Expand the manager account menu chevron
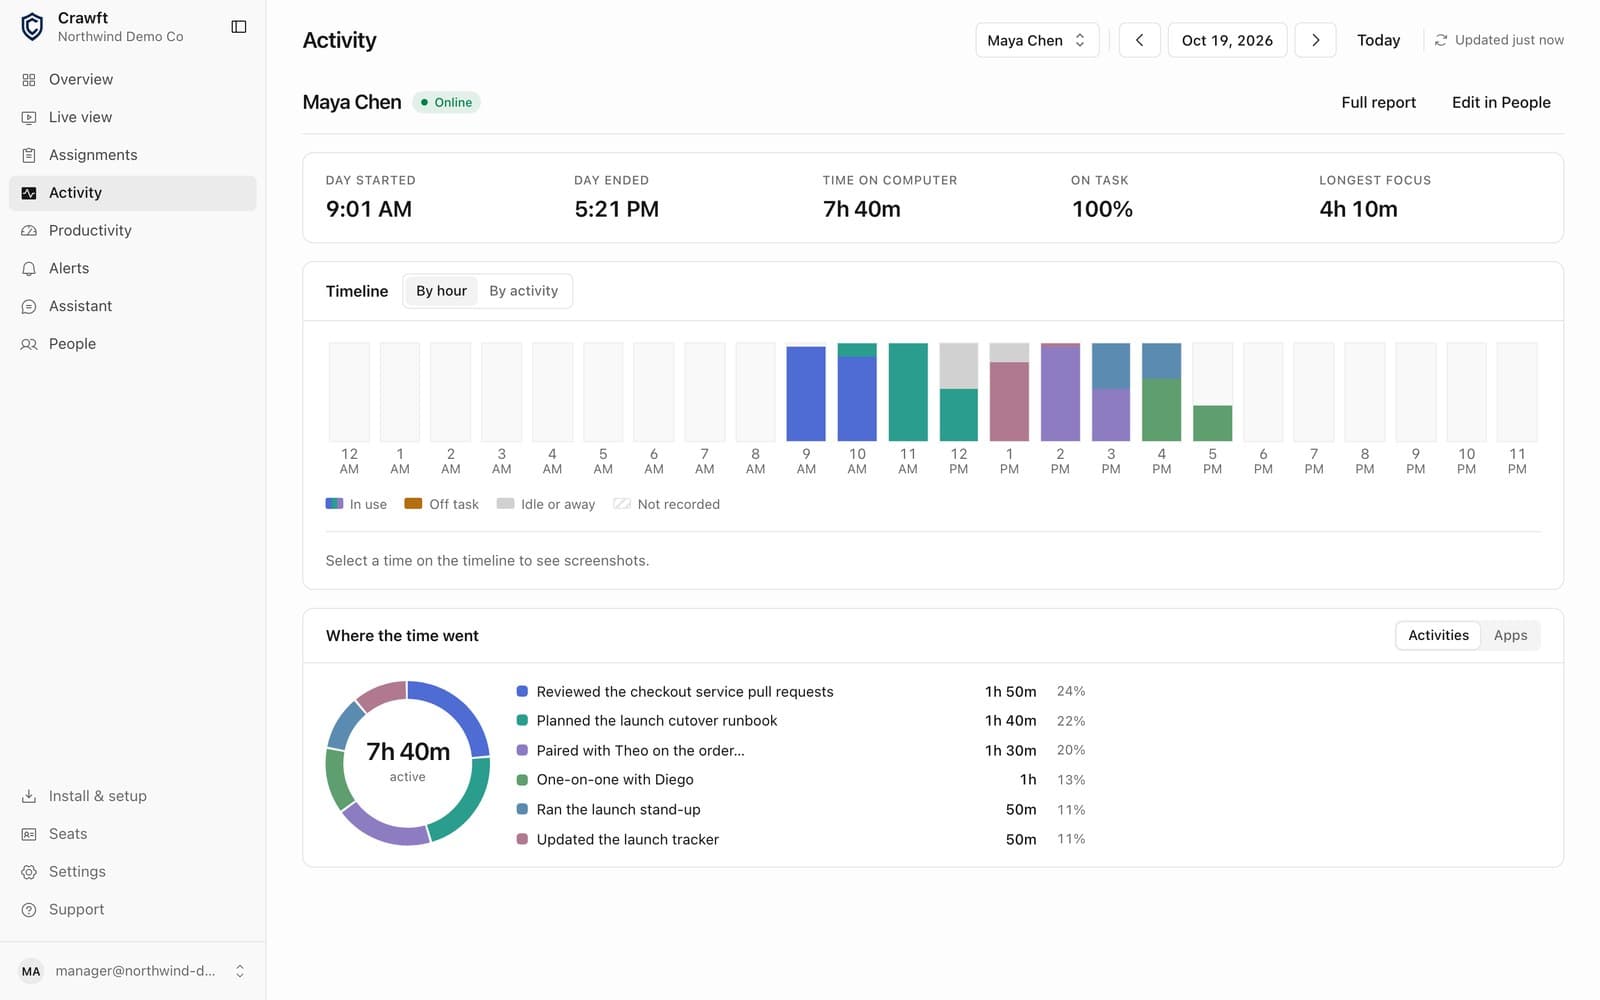 pyautogui.click(x=240, y=971)
